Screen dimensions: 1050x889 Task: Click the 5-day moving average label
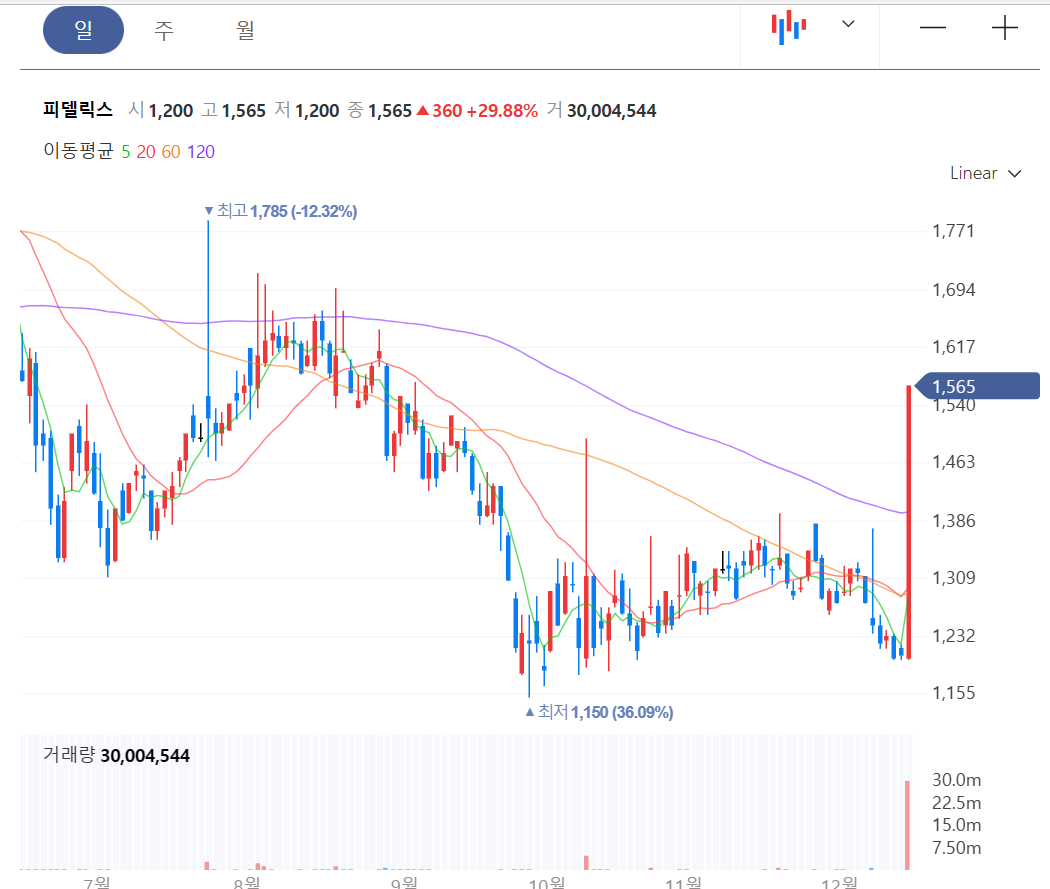click(126, 152)
